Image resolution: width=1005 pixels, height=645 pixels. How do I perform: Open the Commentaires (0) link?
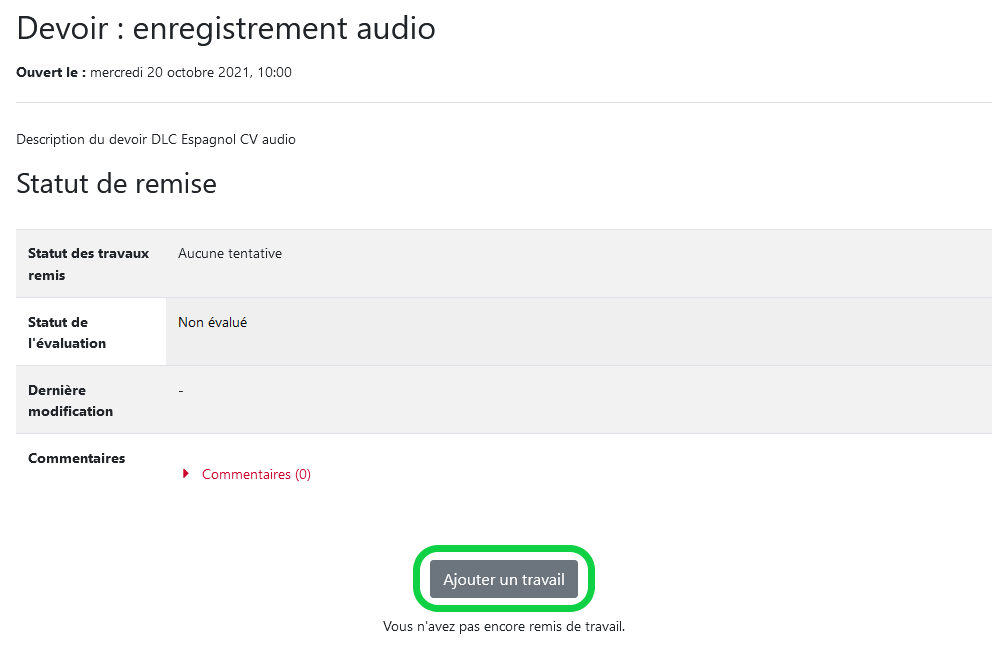[256, 474]
